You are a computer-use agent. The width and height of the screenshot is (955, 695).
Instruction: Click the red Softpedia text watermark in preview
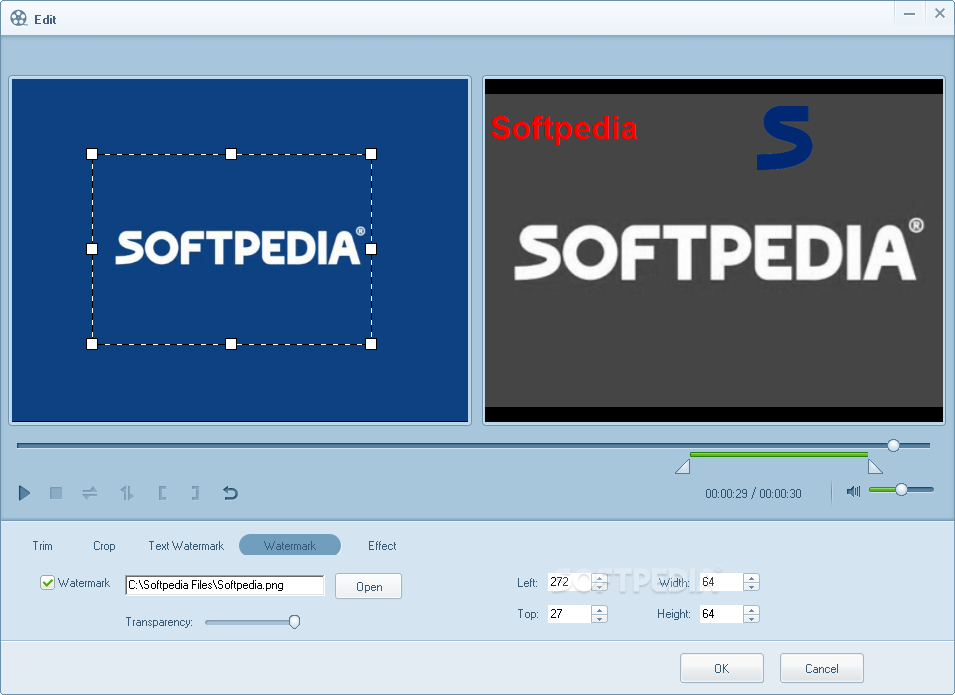point(564,129)
